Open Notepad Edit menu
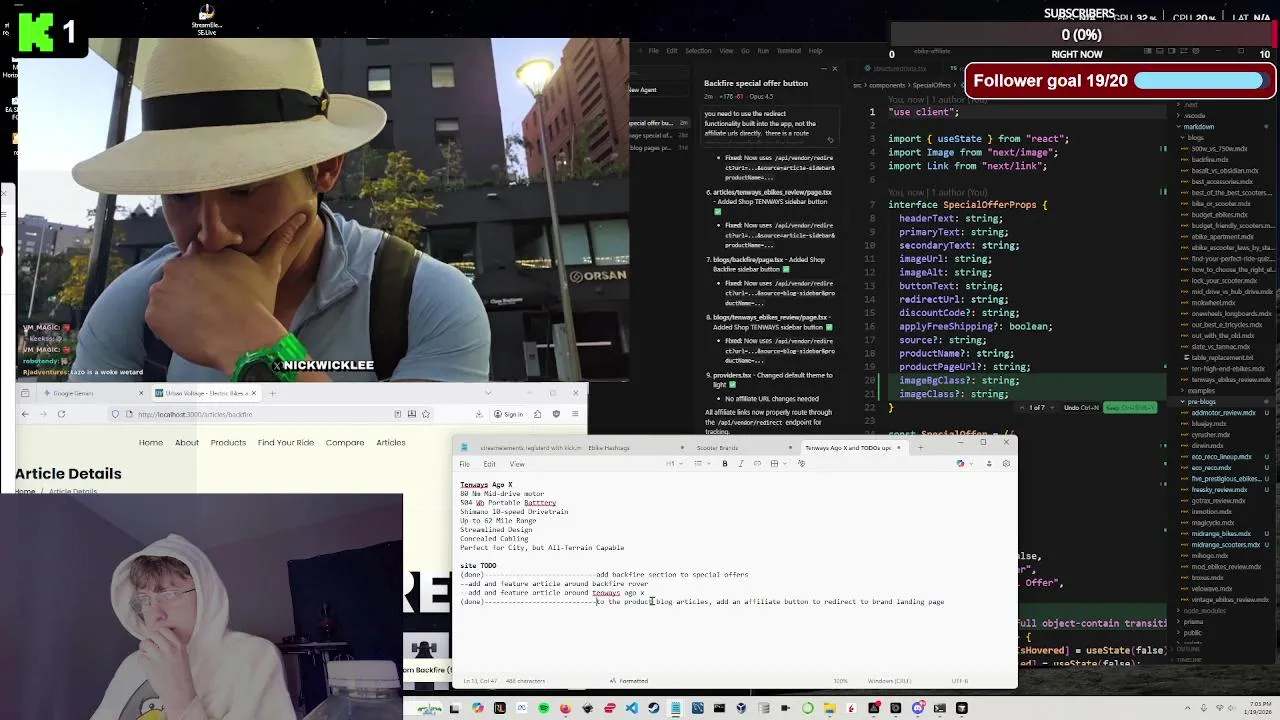Viewport: 1280px width, 720px height. pyautogui.click(x=489, y=464)
